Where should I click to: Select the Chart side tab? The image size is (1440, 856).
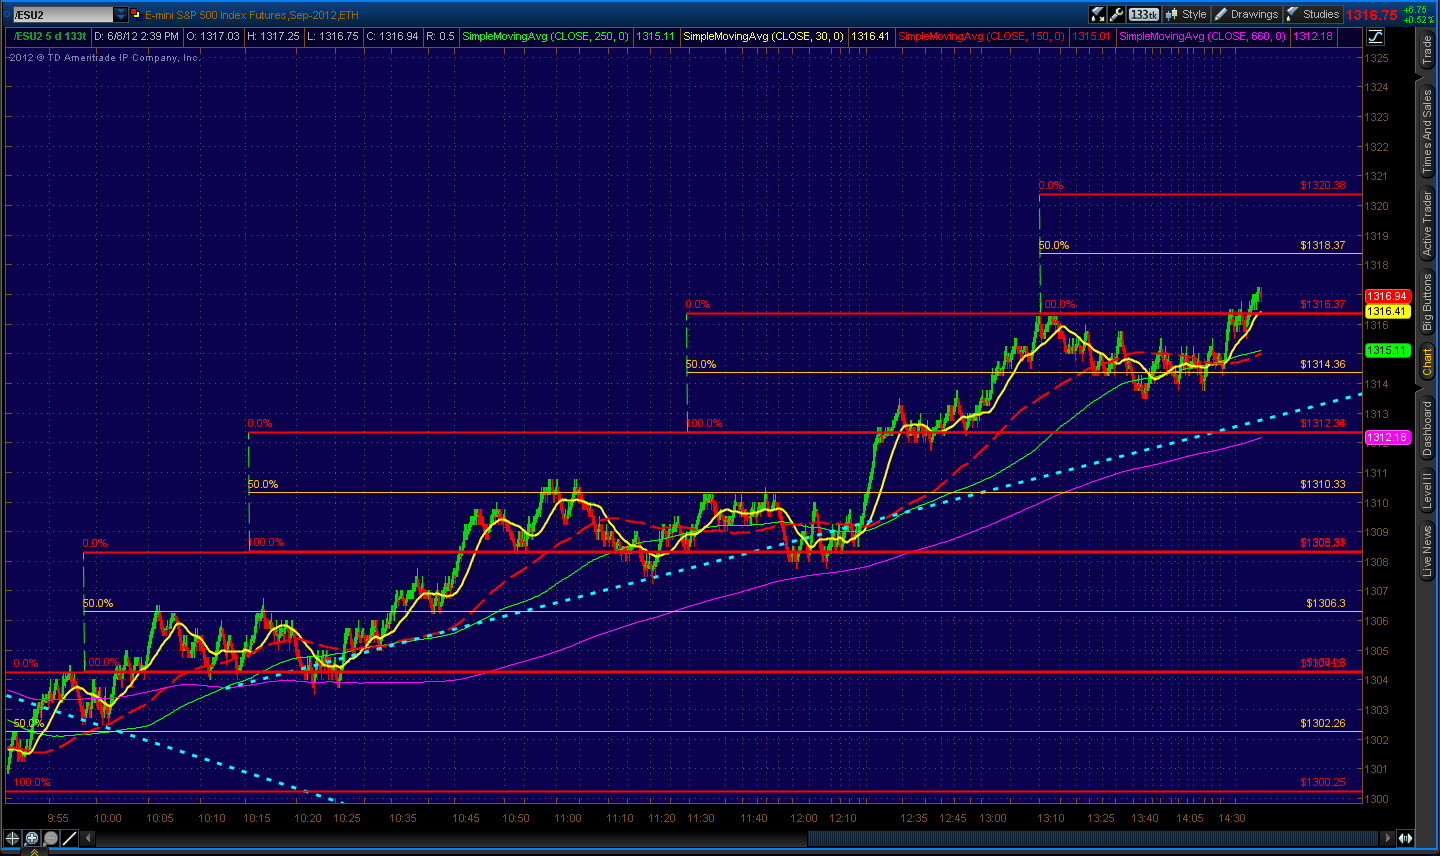(1427, 362)
